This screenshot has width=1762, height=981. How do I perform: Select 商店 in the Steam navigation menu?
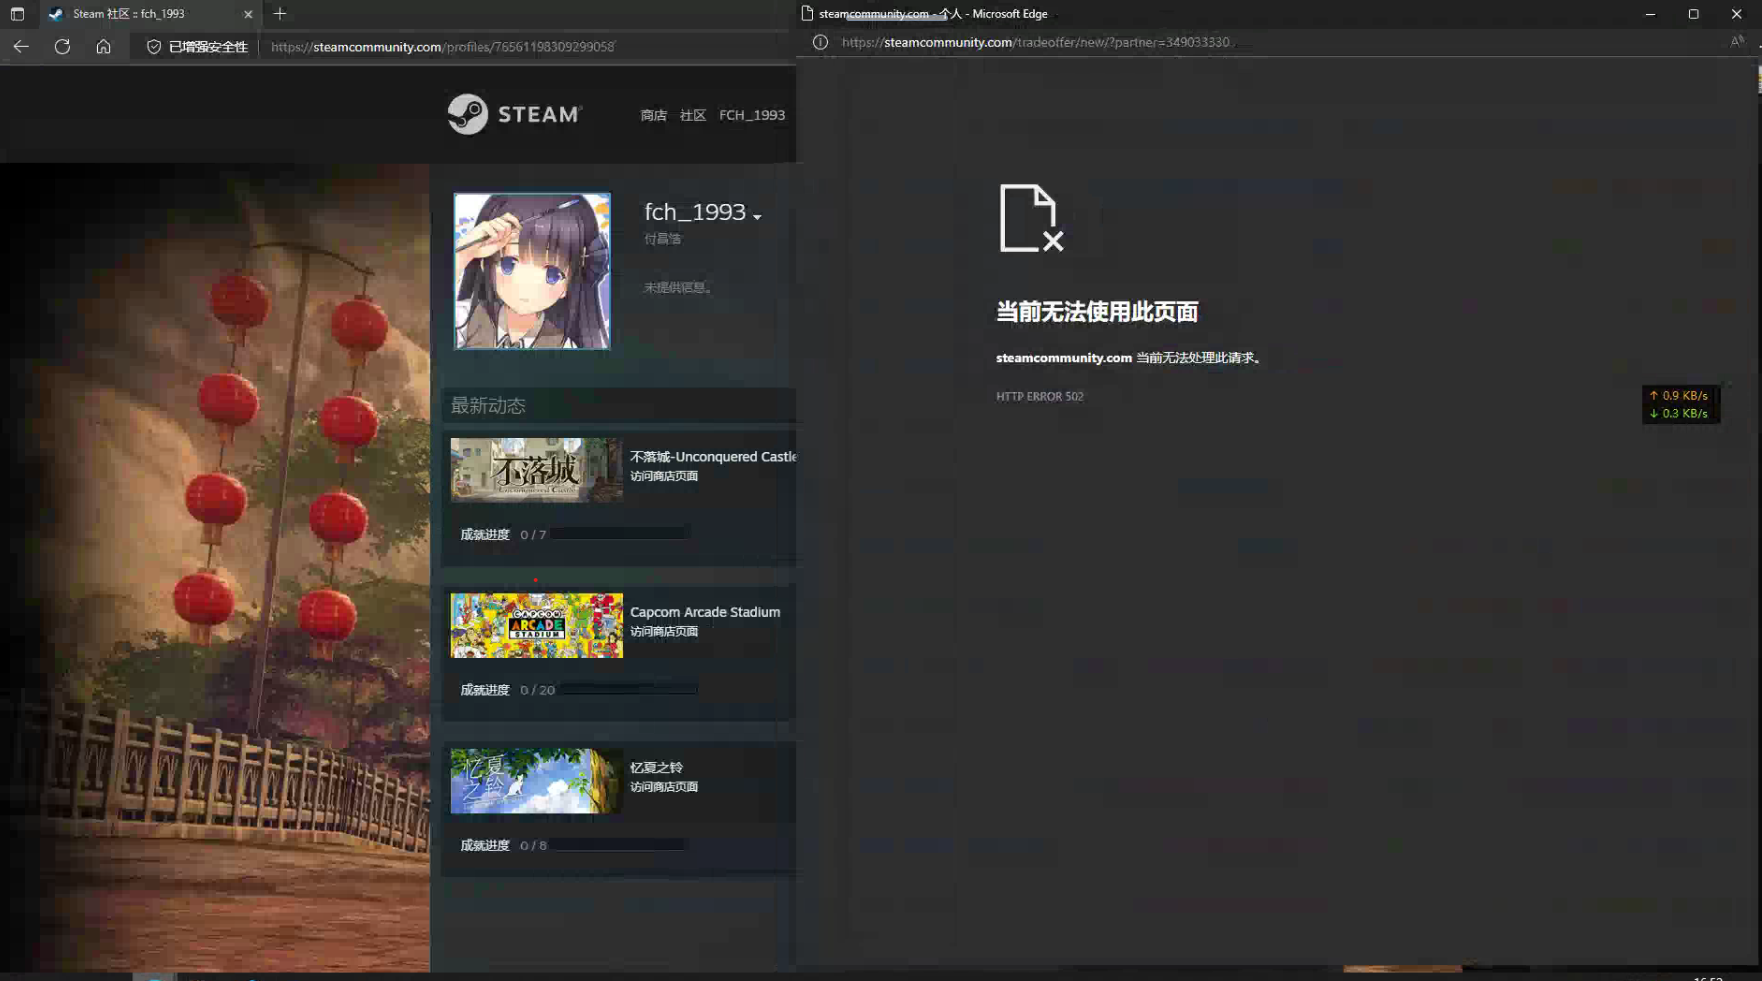[x=654, y=114]
